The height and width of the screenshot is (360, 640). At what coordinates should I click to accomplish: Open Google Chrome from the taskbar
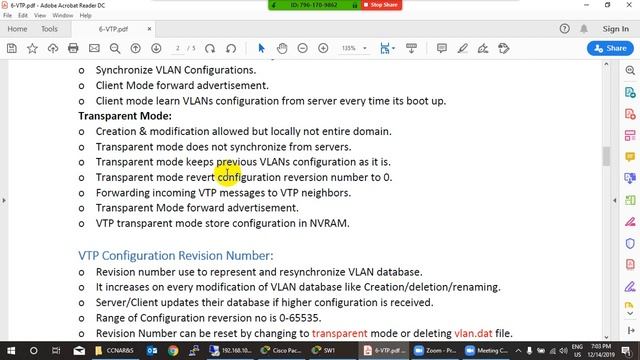[x=173, y=351]
